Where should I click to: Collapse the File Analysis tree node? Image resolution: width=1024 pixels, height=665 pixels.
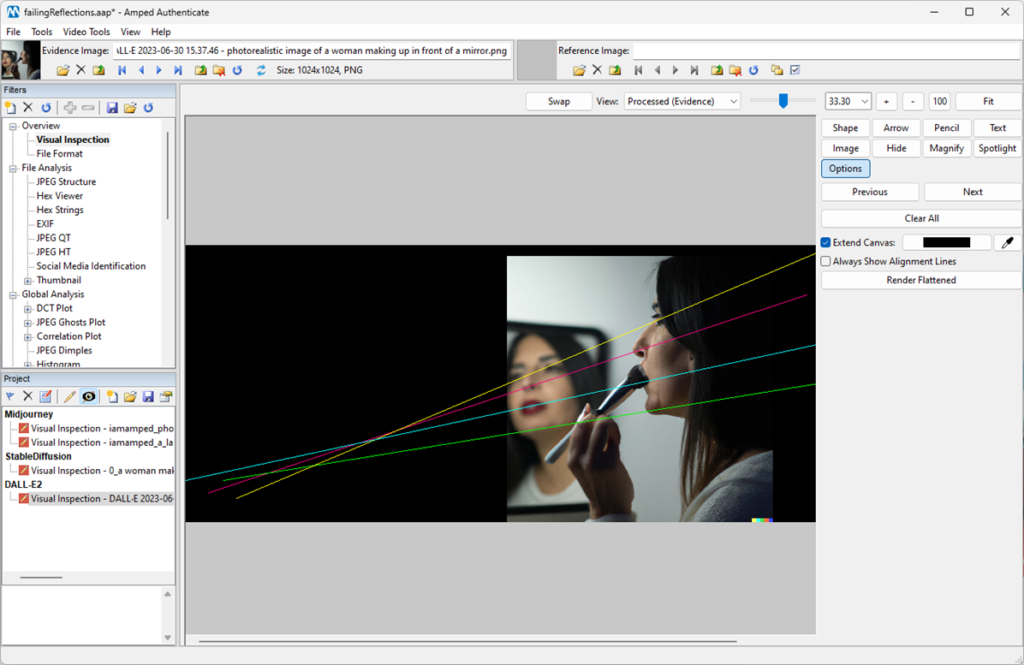pyautogui.click(x=12, y=169)
